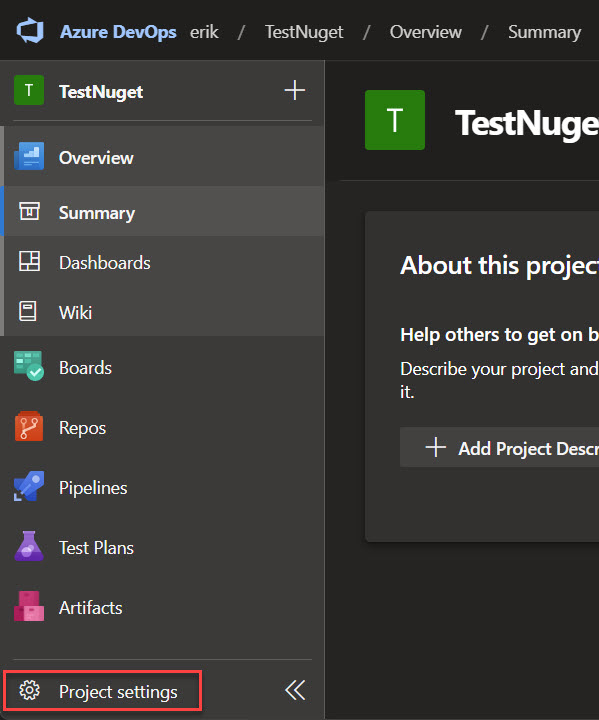Image resolution: width=599 pixels, height=720 pixels.
Task: Open the TestNuget project name in sidebar
Action: coord(101,92)
